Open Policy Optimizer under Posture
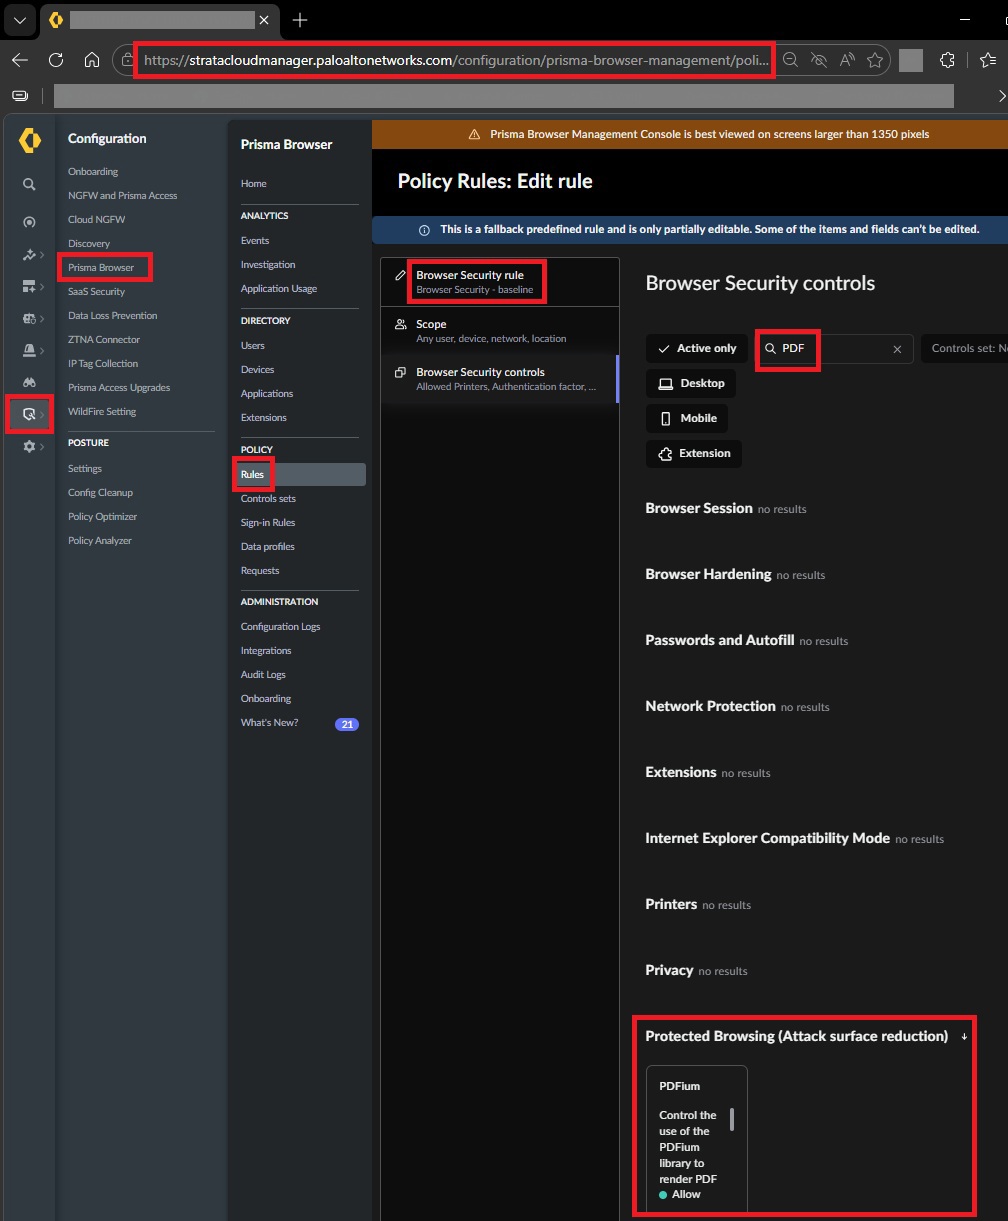The height and width of the screenshot is (1221, 1008). coord(102,516)
